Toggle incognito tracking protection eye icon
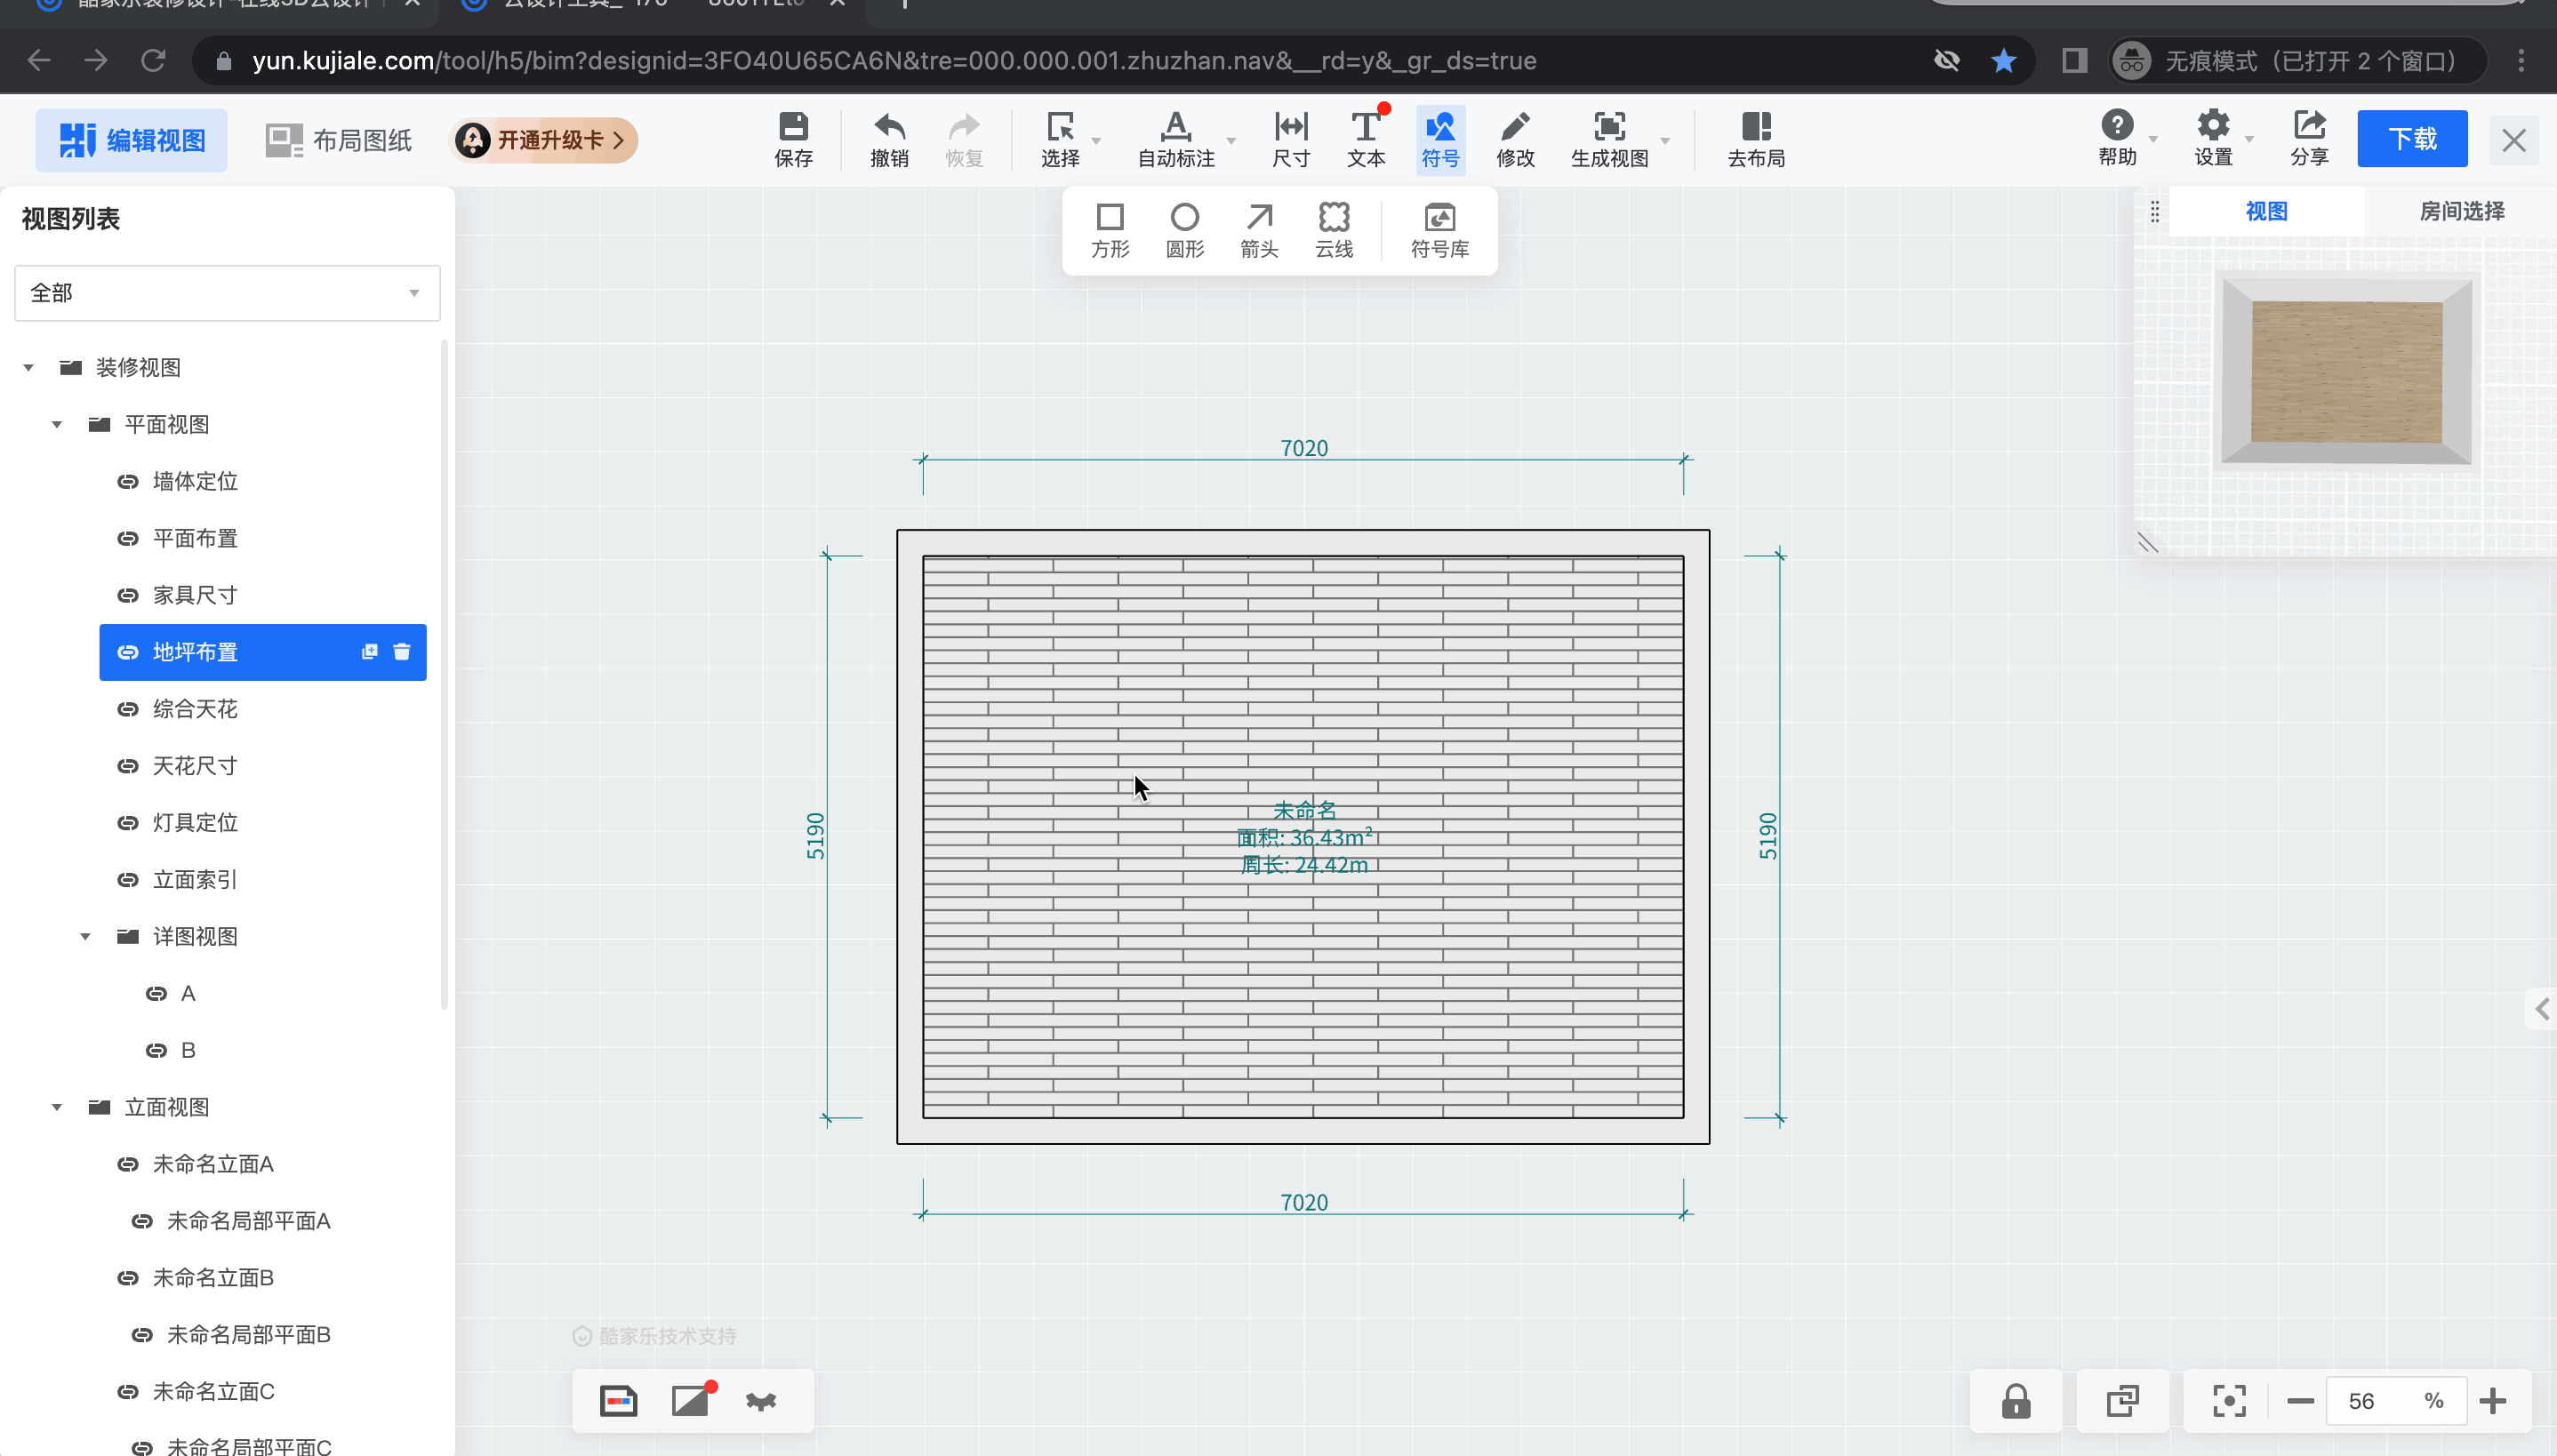This screenshot has width=2557, height=1456. 1946,61
